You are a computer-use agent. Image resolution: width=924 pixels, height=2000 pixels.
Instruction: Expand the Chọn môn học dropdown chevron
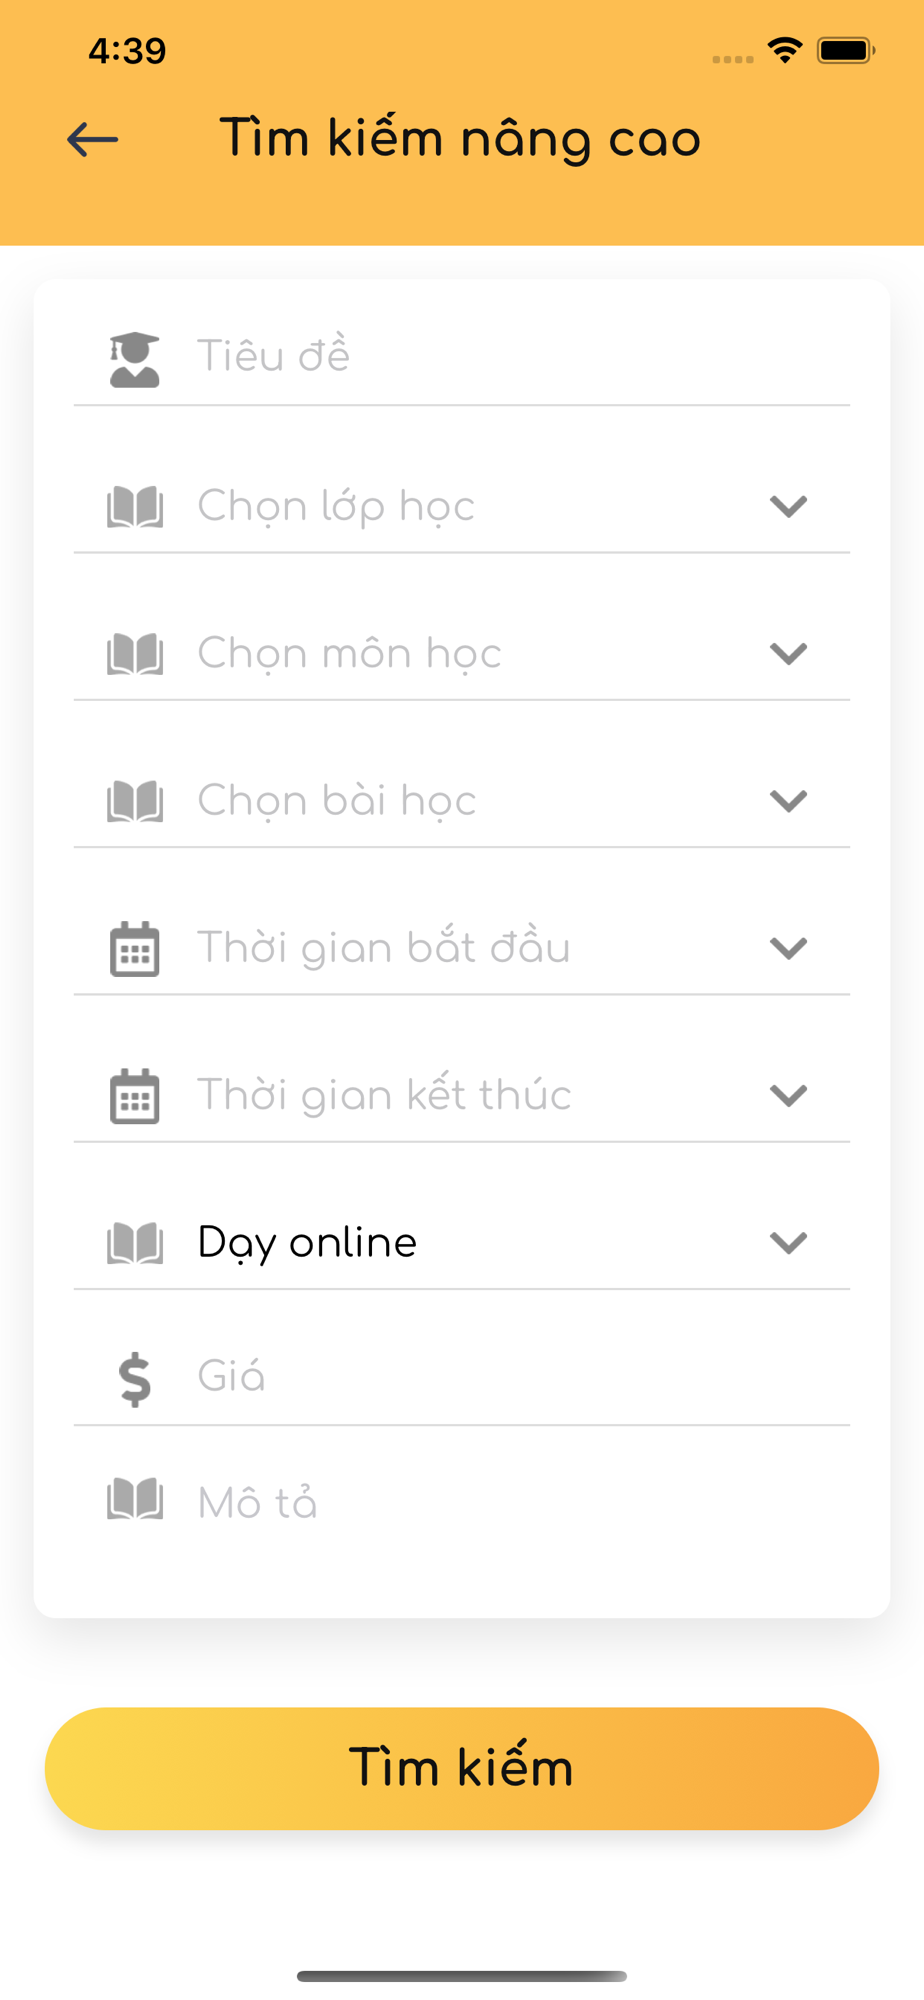tap(788, 654)
